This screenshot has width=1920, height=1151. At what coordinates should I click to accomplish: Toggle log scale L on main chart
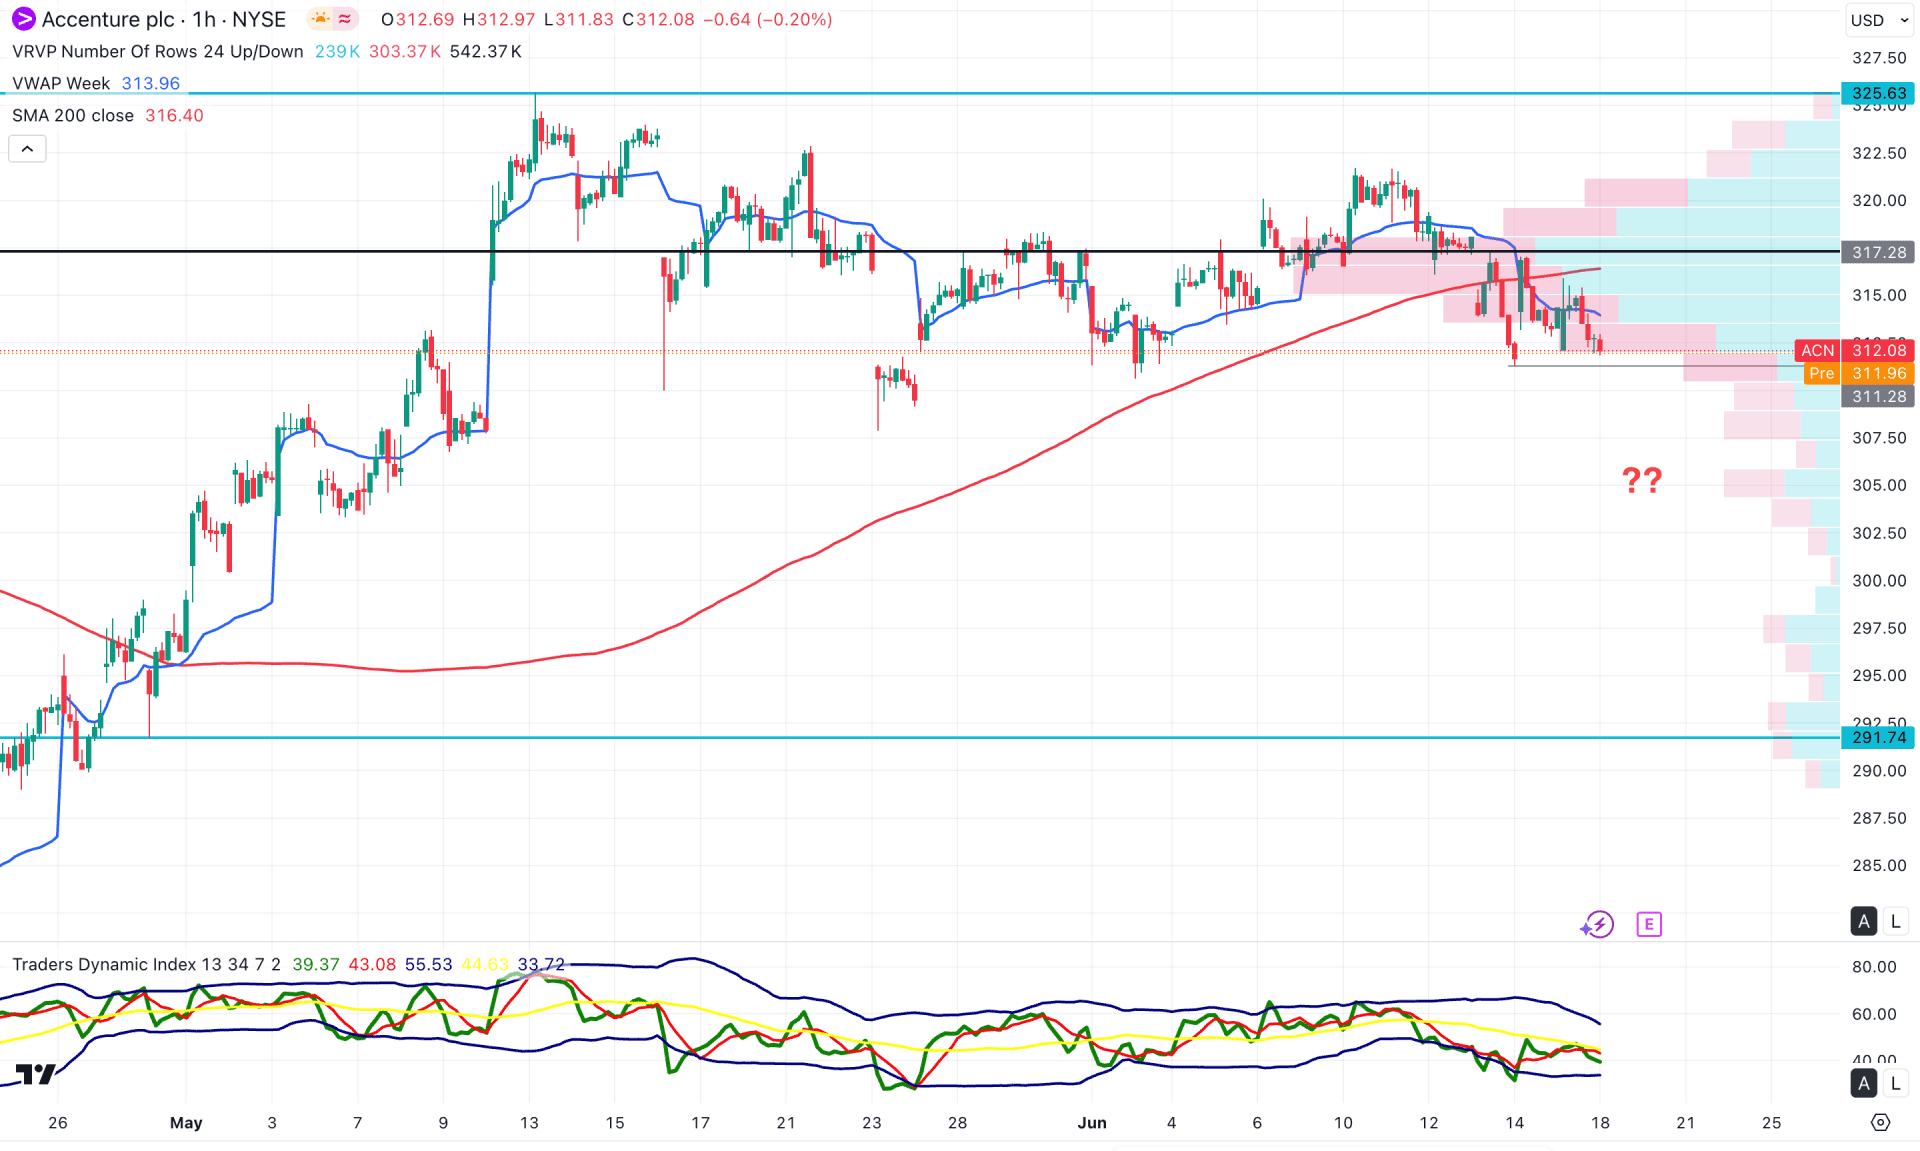(1895, 921)
